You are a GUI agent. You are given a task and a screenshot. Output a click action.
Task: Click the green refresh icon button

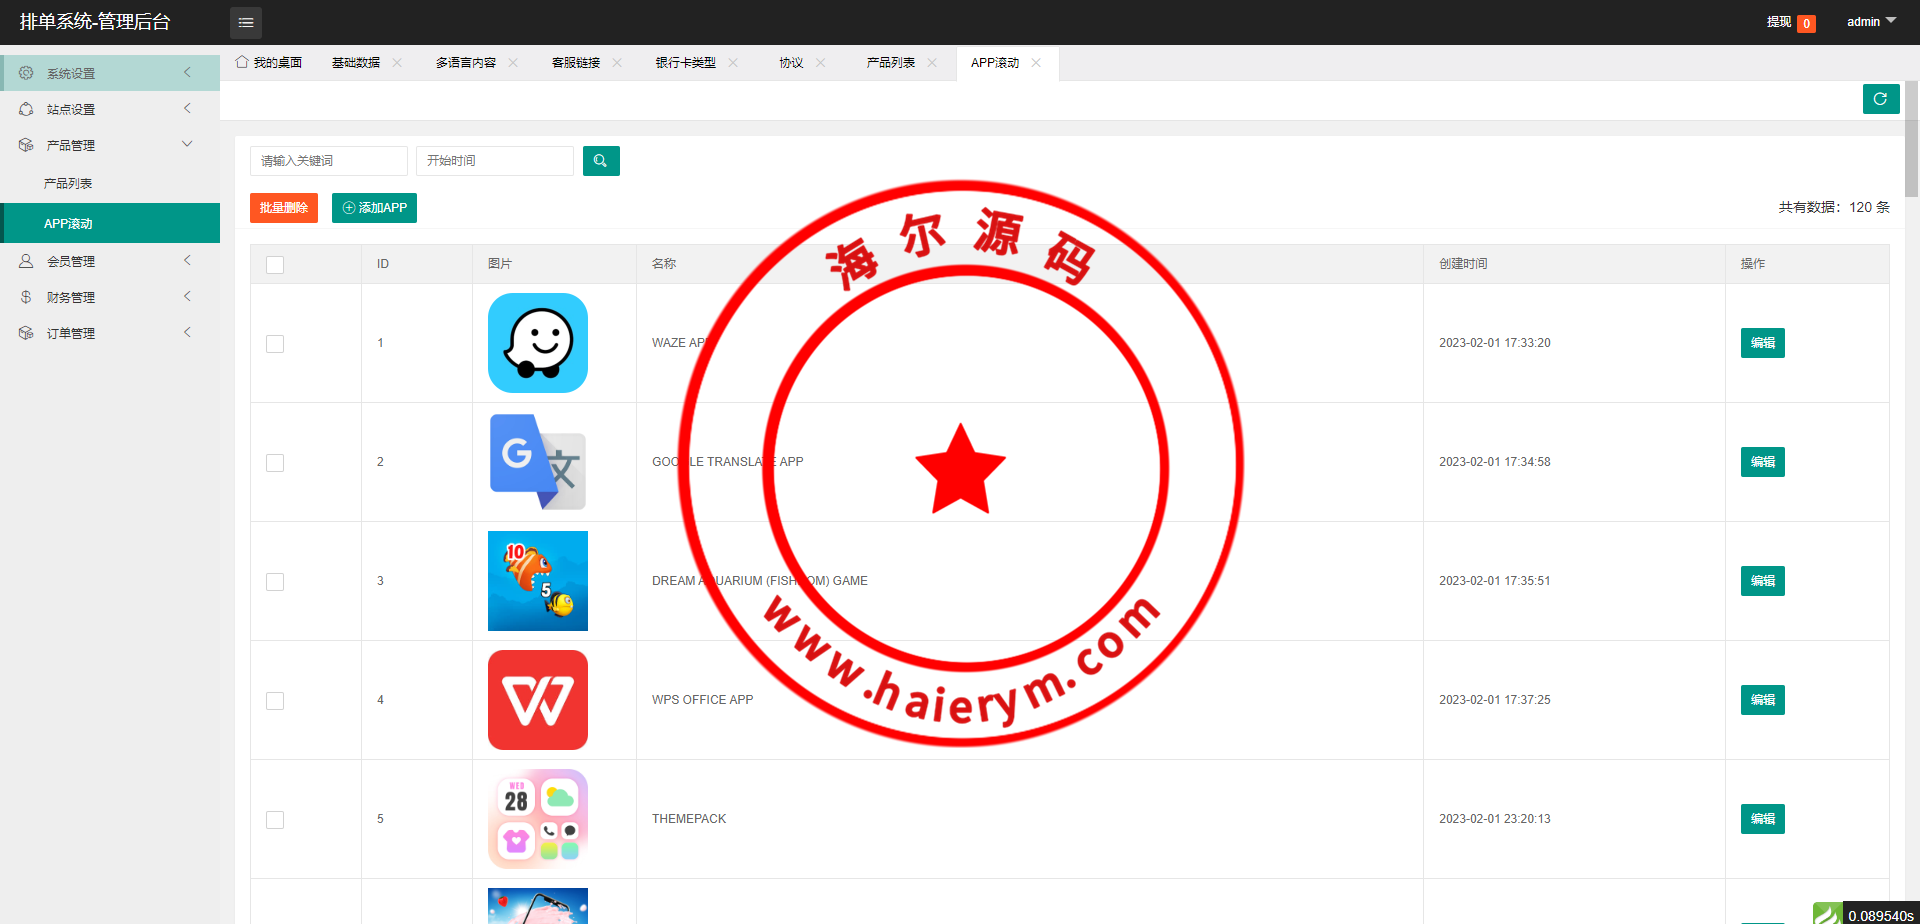coord(1880,99)
